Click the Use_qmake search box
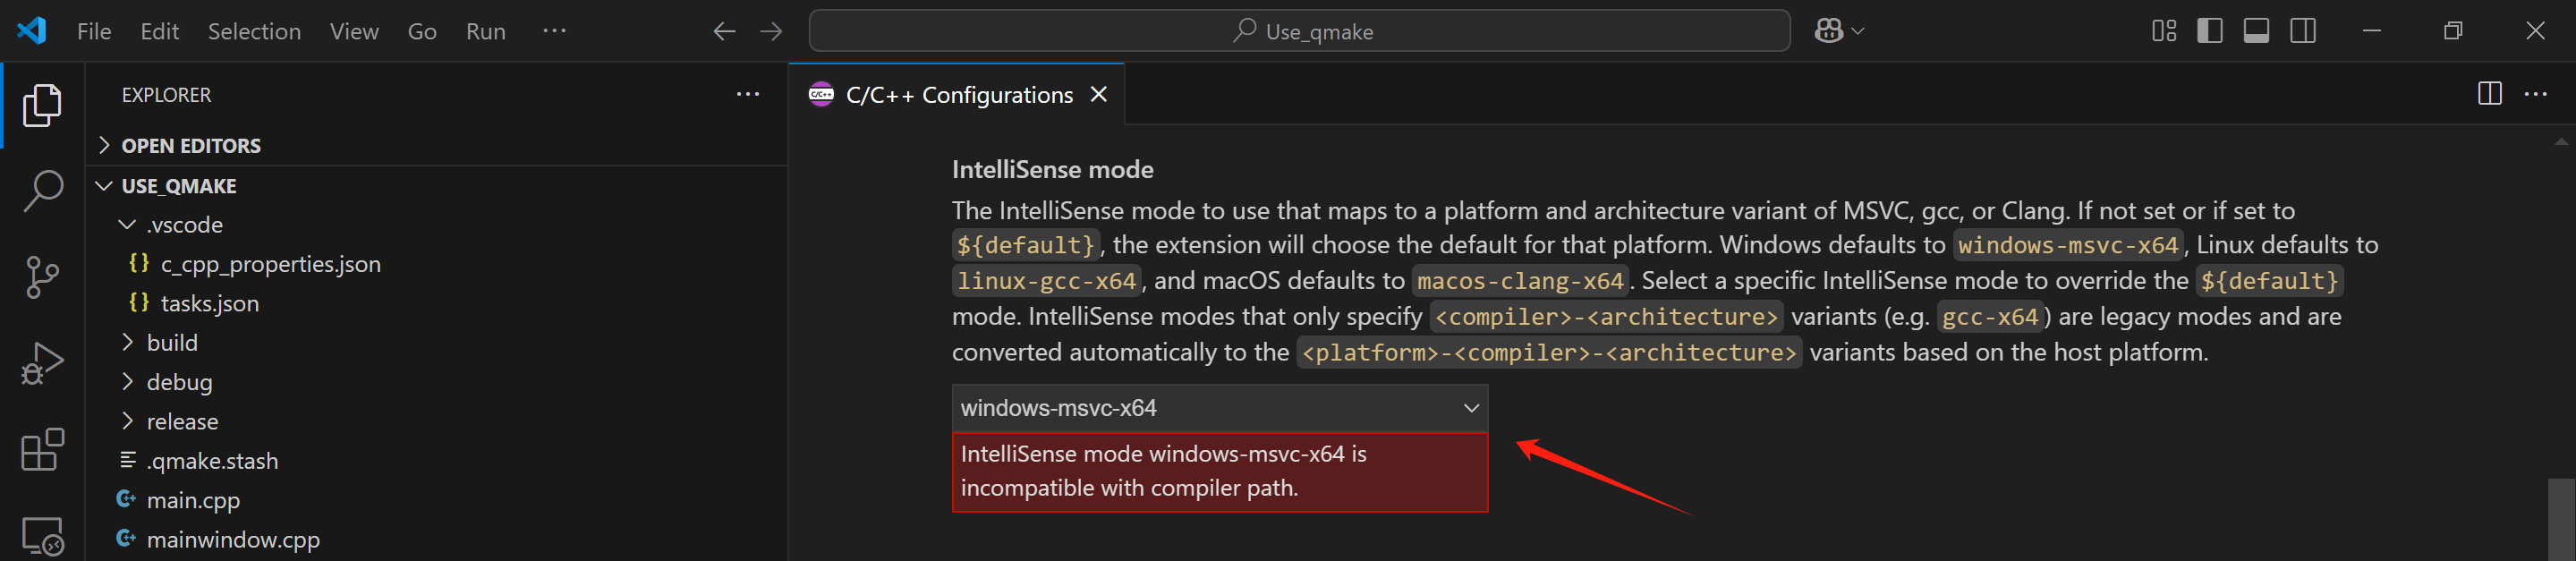This screenshot has height=561, width=2576. click(1298, 31)
